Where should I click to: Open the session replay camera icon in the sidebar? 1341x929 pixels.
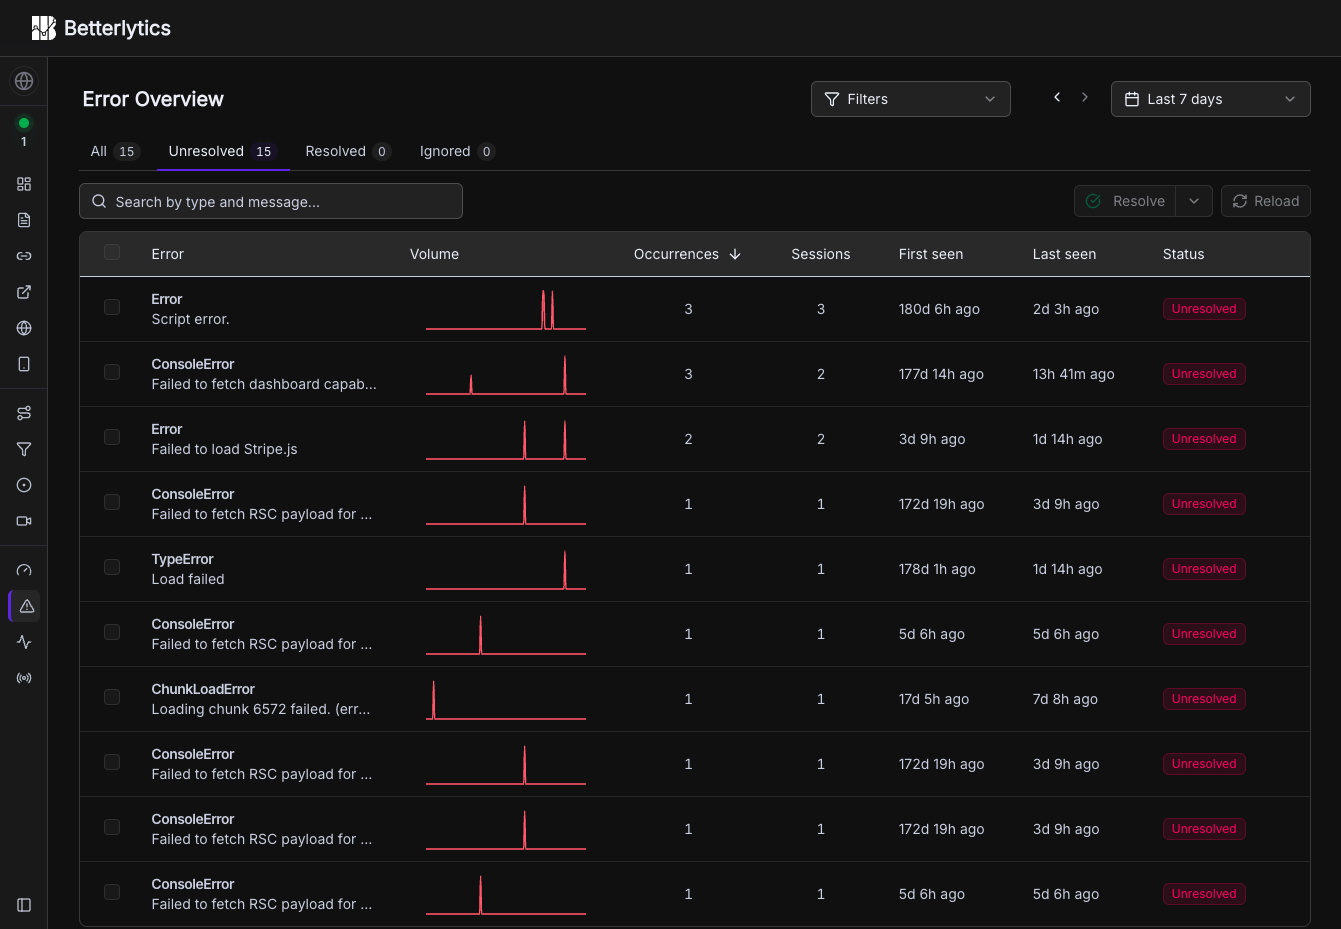[24, 521]
